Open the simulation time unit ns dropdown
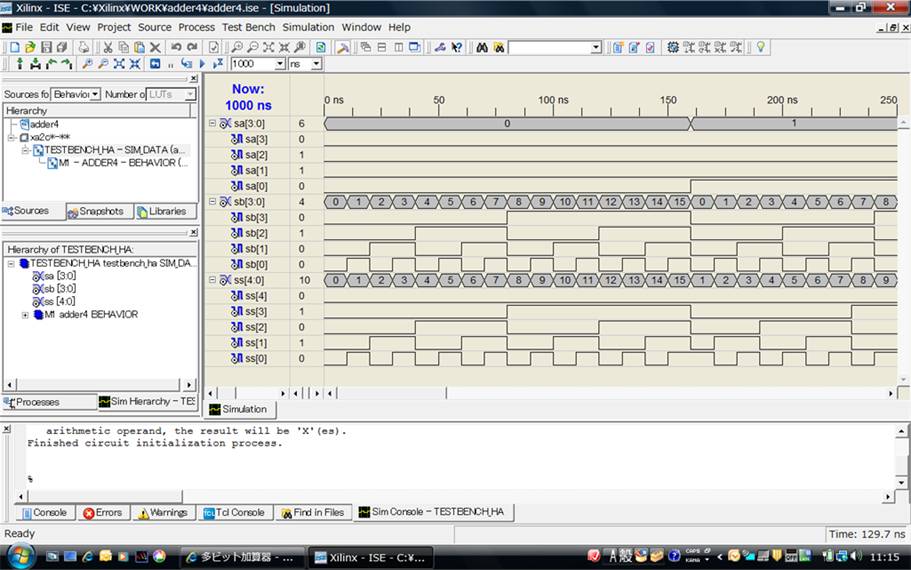 316,64
